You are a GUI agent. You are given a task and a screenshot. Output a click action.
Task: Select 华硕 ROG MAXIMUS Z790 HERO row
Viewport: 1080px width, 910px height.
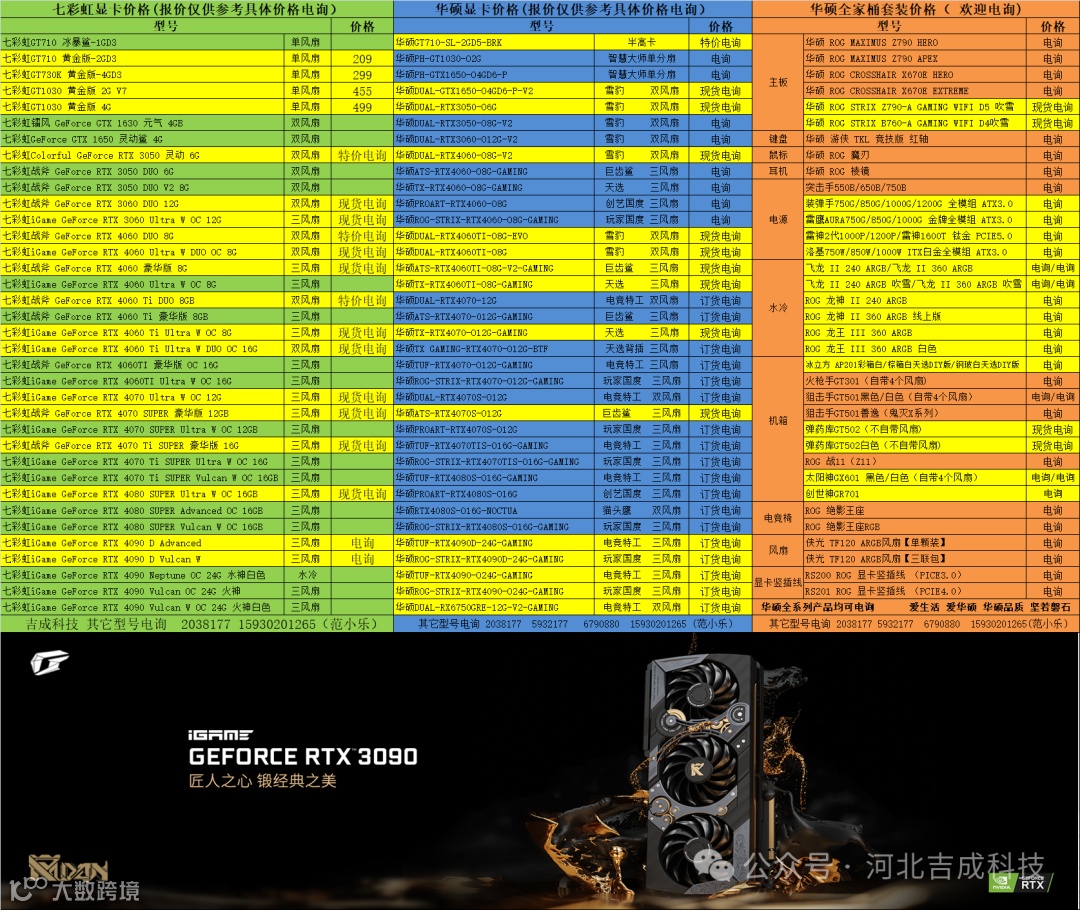pyautogui.click(x=942, y=42)
